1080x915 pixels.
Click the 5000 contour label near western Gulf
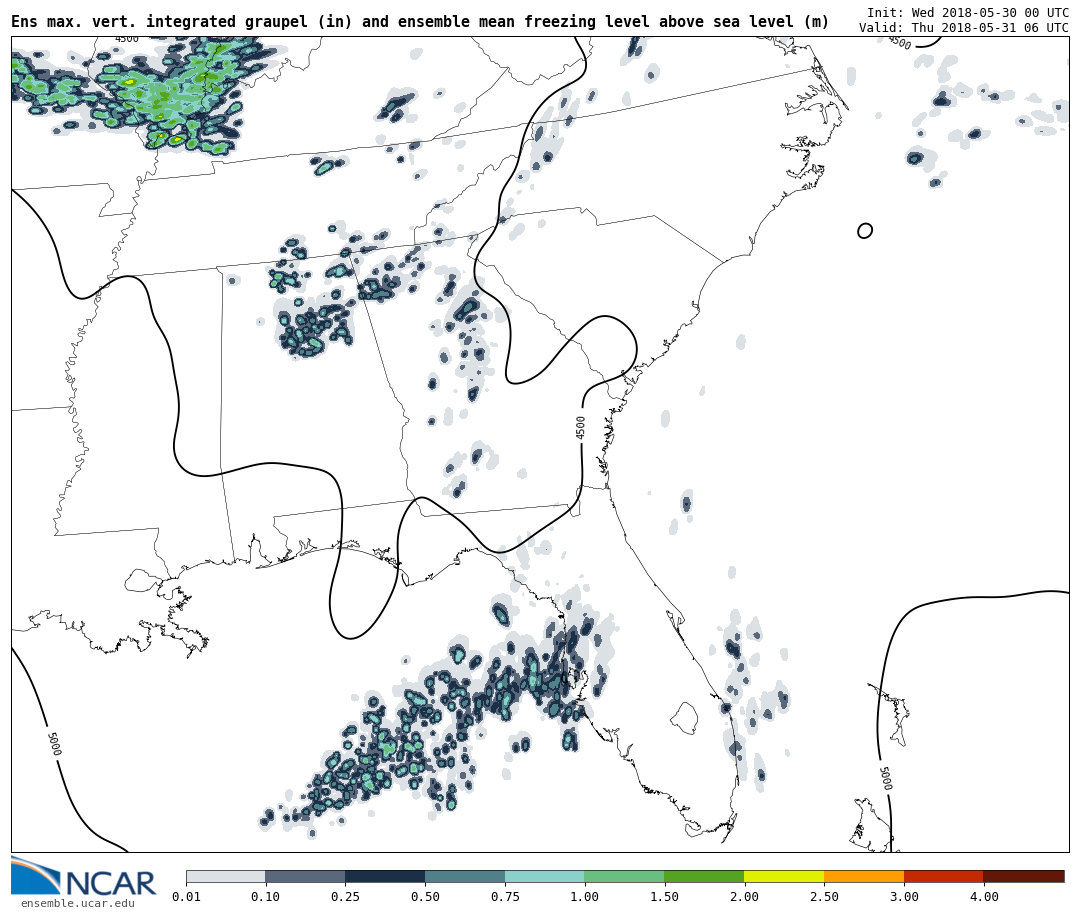click(54, 743)
